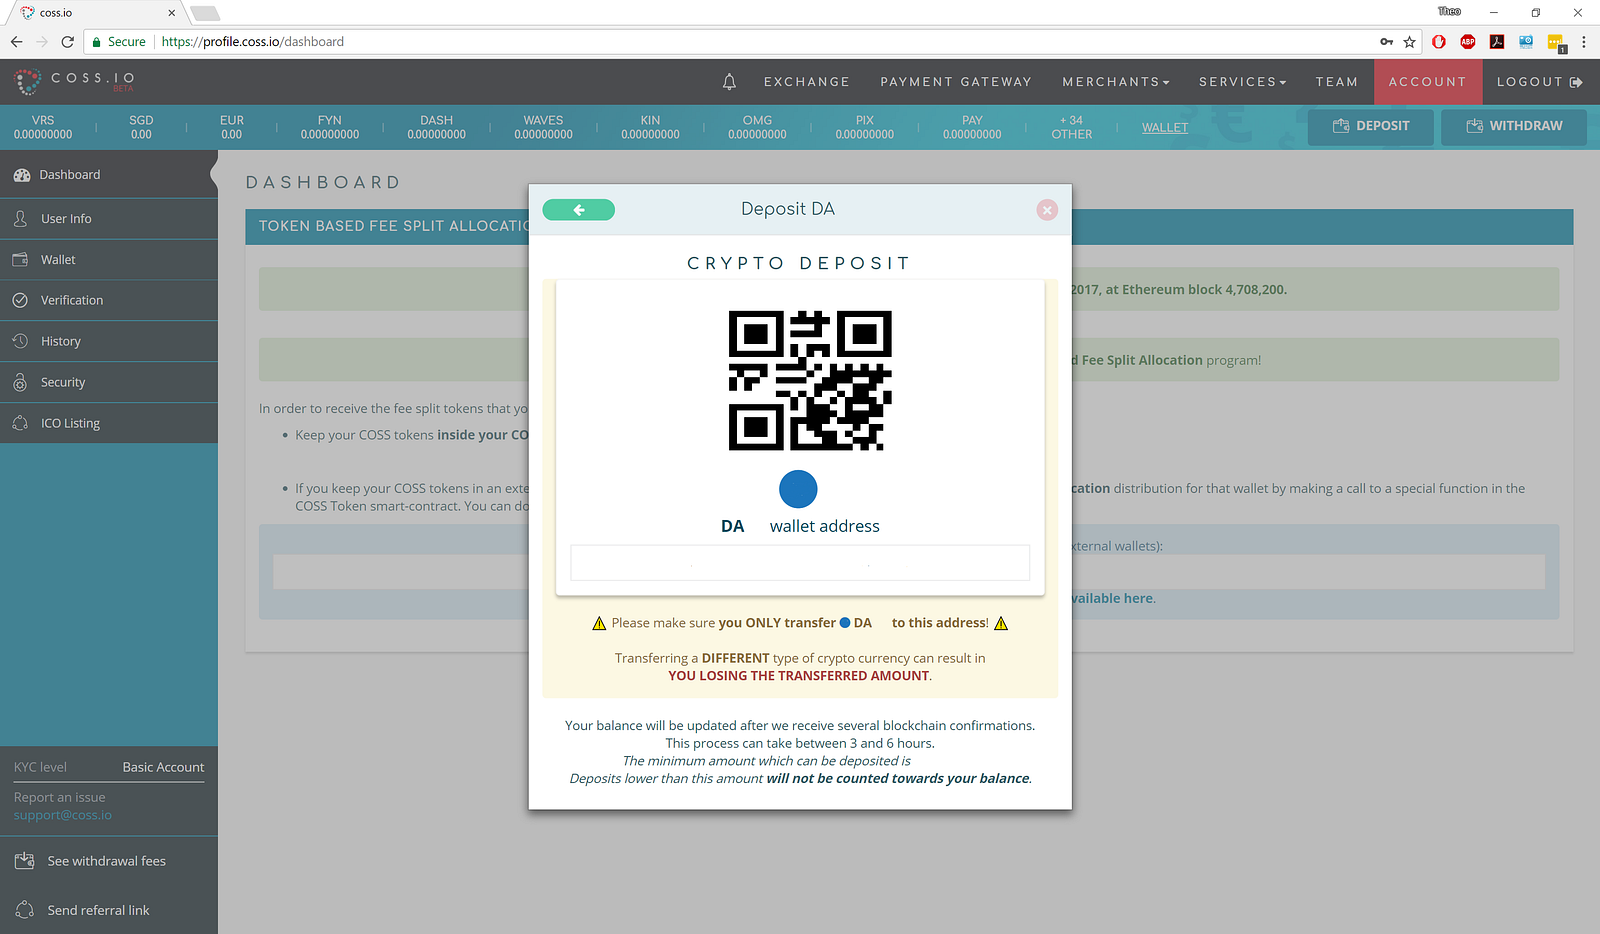The image size is (1600, 934).
Task: Open a new browser tab
Action: 205,13
